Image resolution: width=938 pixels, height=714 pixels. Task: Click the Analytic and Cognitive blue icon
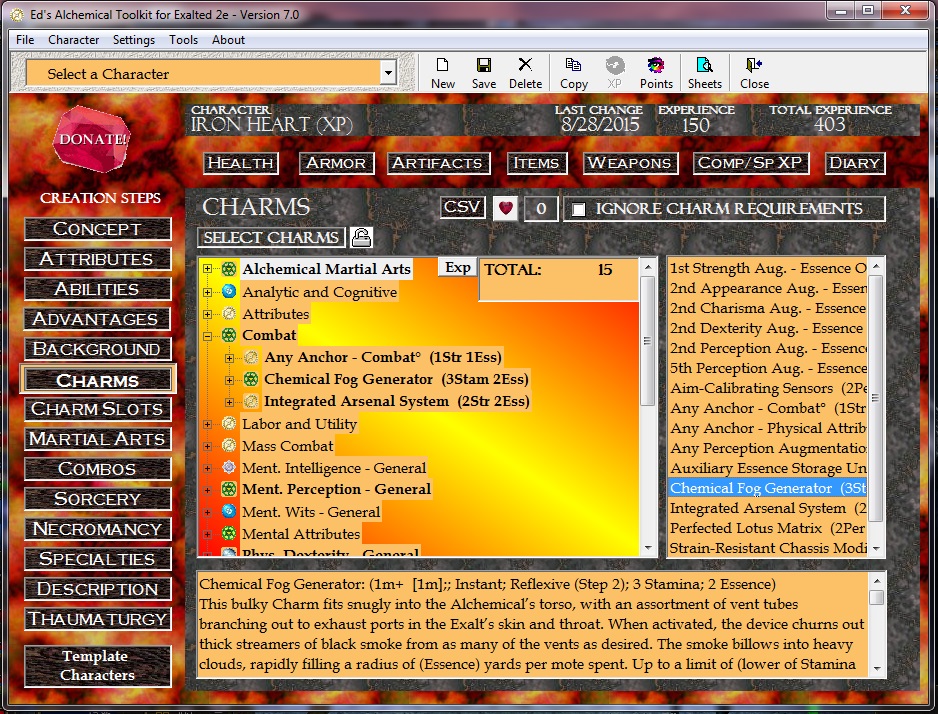point(229,291)
